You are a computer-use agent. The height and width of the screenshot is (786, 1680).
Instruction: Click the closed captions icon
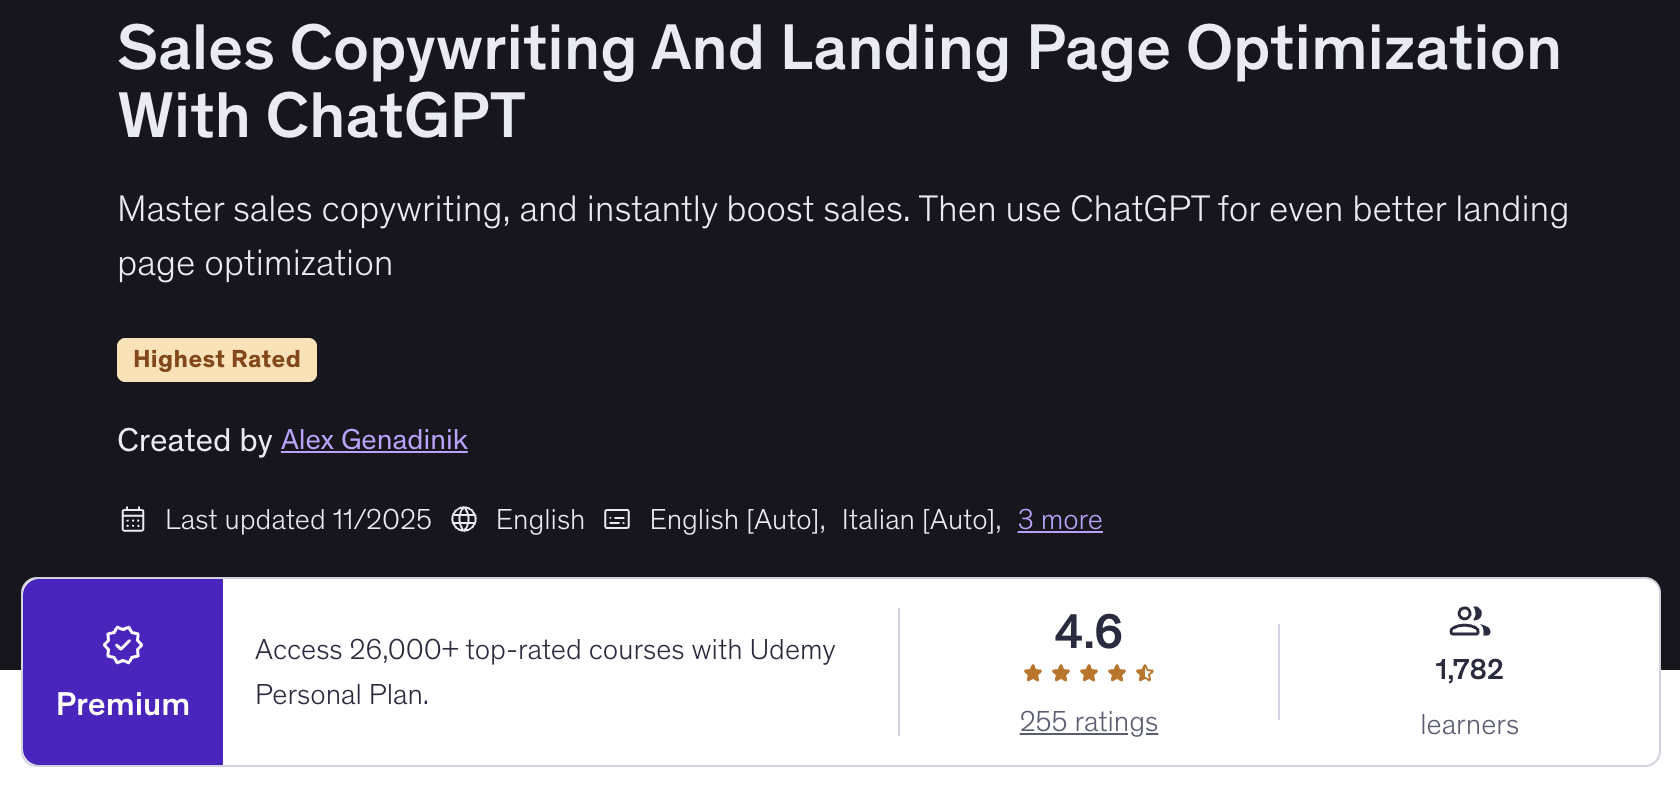click(x=617, y=520)
